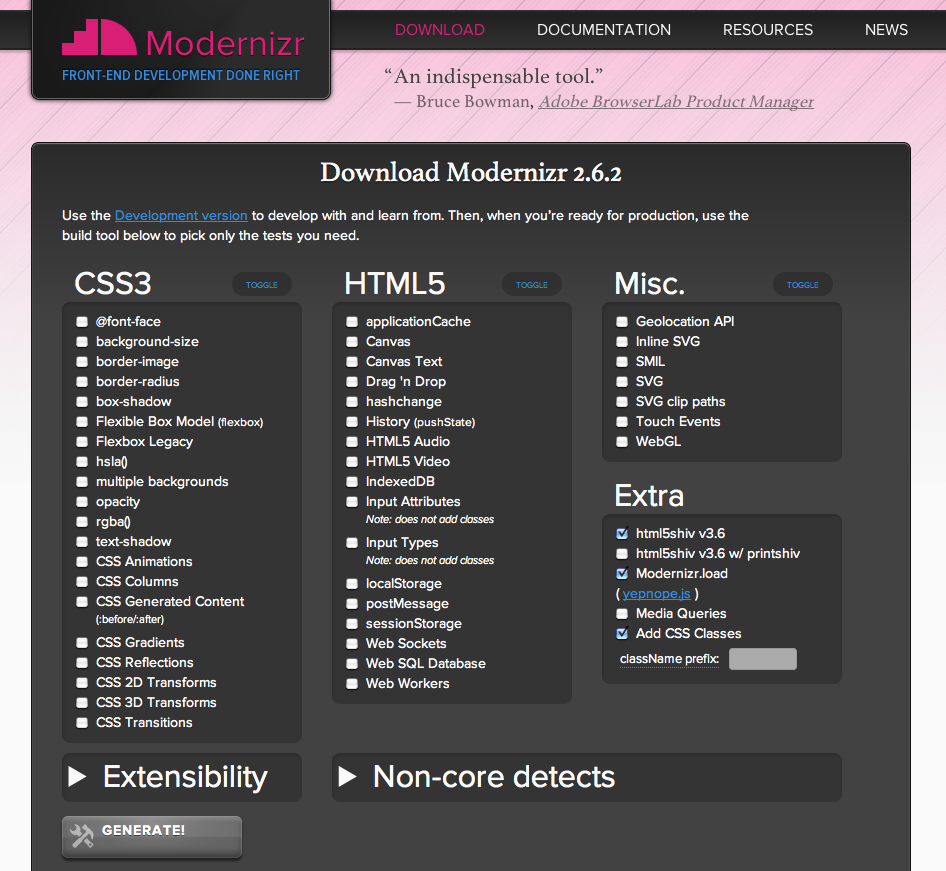Expand the Non-core detects section triangle
The height and width of the screenshot is (871, 946).
pyautogui.click(x=348, y=776)
